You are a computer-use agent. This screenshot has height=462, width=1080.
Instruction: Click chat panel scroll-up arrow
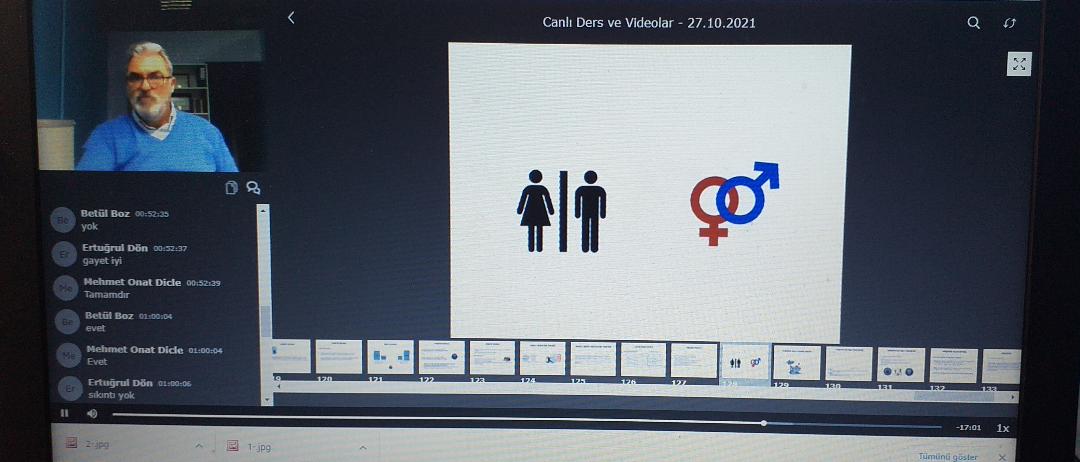coord(264,209)
